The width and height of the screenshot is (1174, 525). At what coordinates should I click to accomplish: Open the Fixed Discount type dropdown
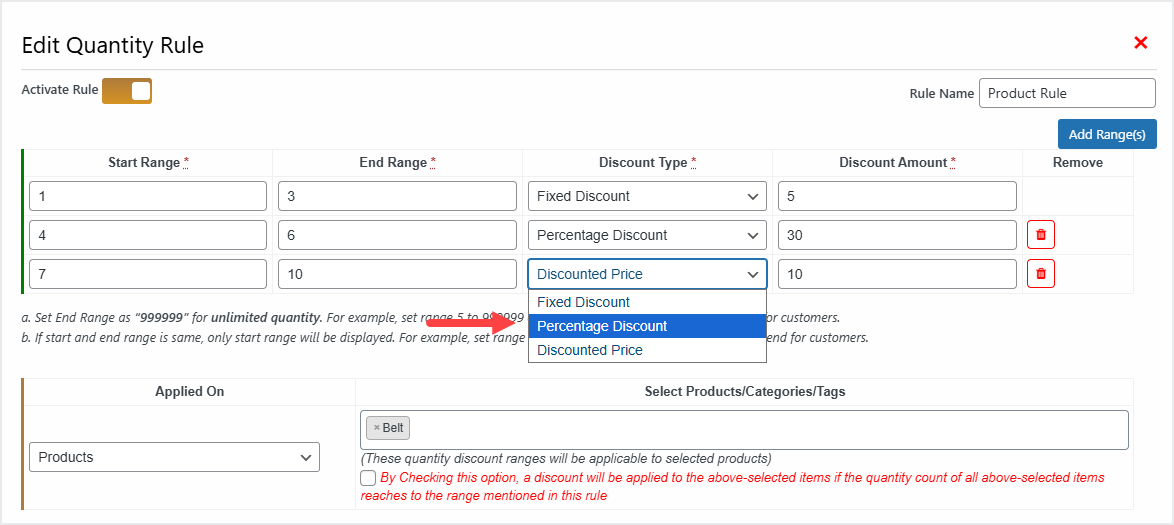[647, 196]
